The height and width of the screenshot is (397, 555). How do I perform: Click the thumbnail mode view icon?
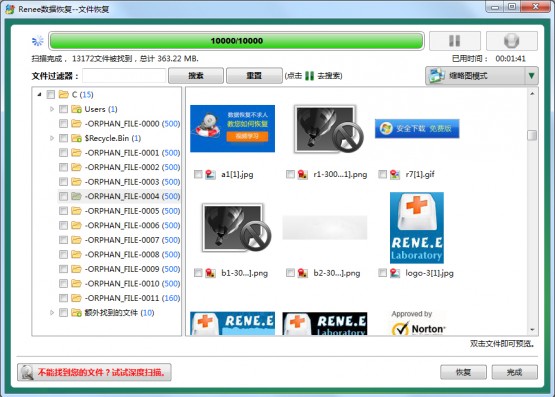[x=437, y=76]
